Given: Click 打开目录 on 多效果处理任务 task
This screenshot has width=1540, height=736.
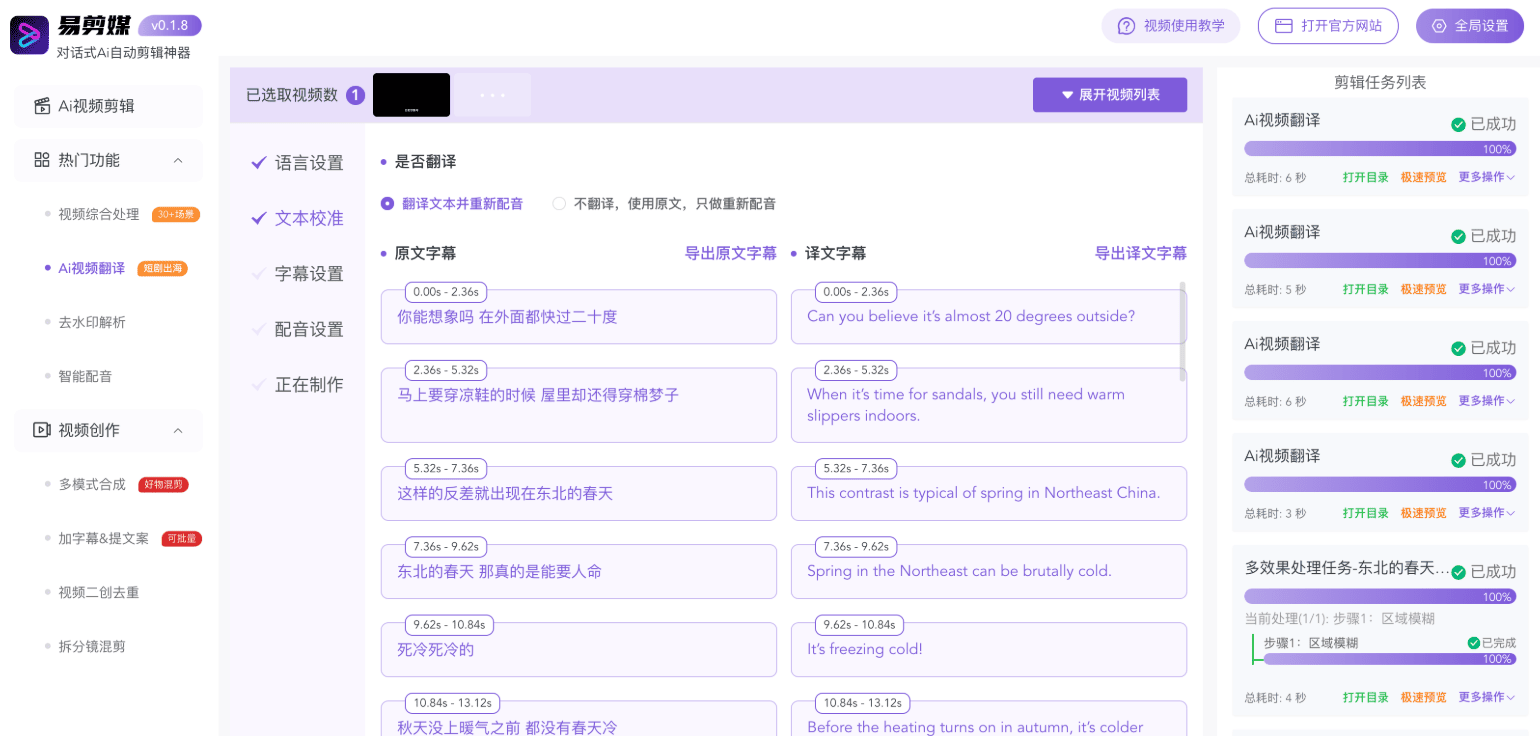Looking at the screenshot, I should click(x=1366, y=697).
